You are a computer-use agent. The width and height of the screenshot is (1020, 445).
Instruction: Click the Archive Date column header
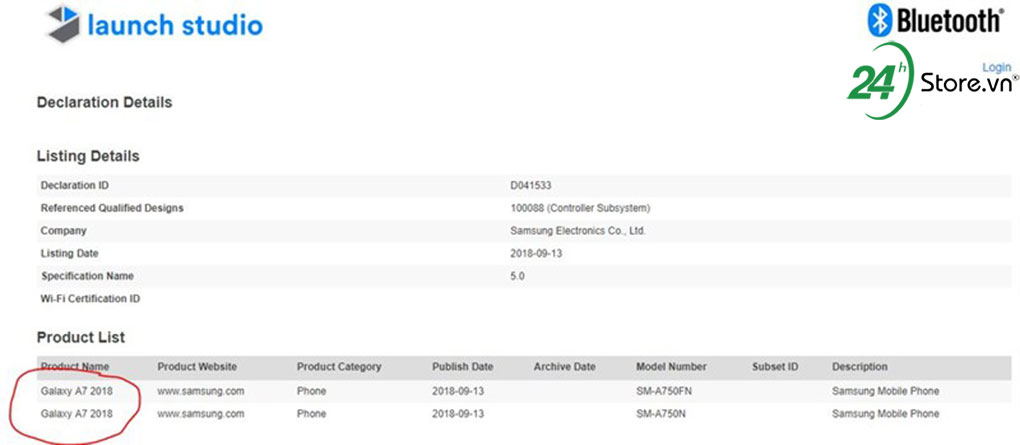click(x=564, y=367)
